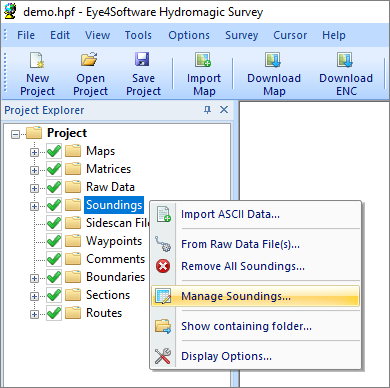The width and height of the screenshot is (390, 388).
Task: Click the Waypoints folder icon
Action: (x=73, y=241)
